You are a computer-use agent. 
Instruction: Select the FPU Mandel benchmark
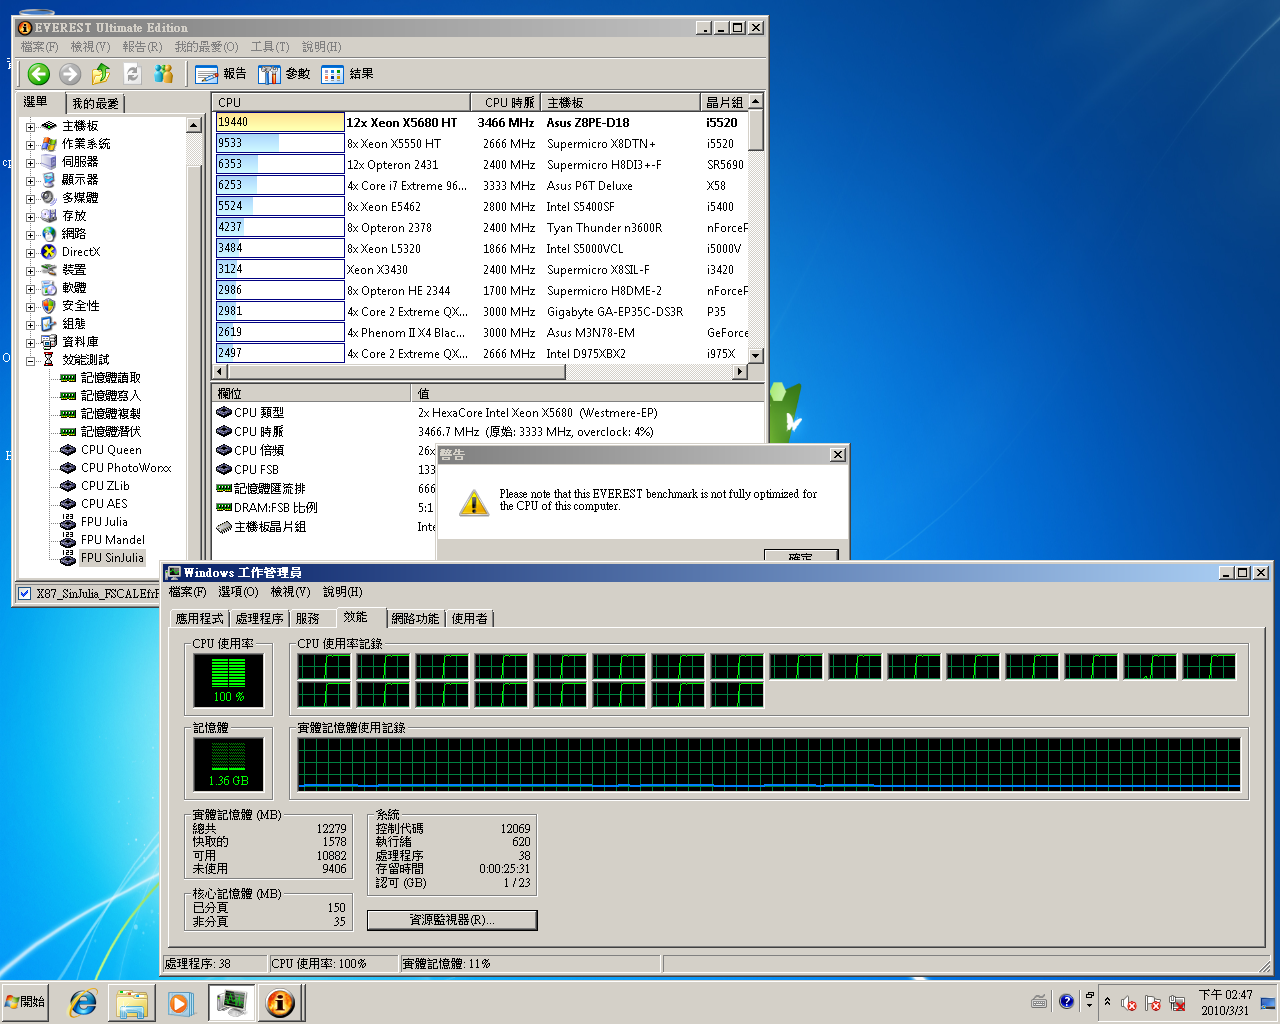(x=112, y=540)
